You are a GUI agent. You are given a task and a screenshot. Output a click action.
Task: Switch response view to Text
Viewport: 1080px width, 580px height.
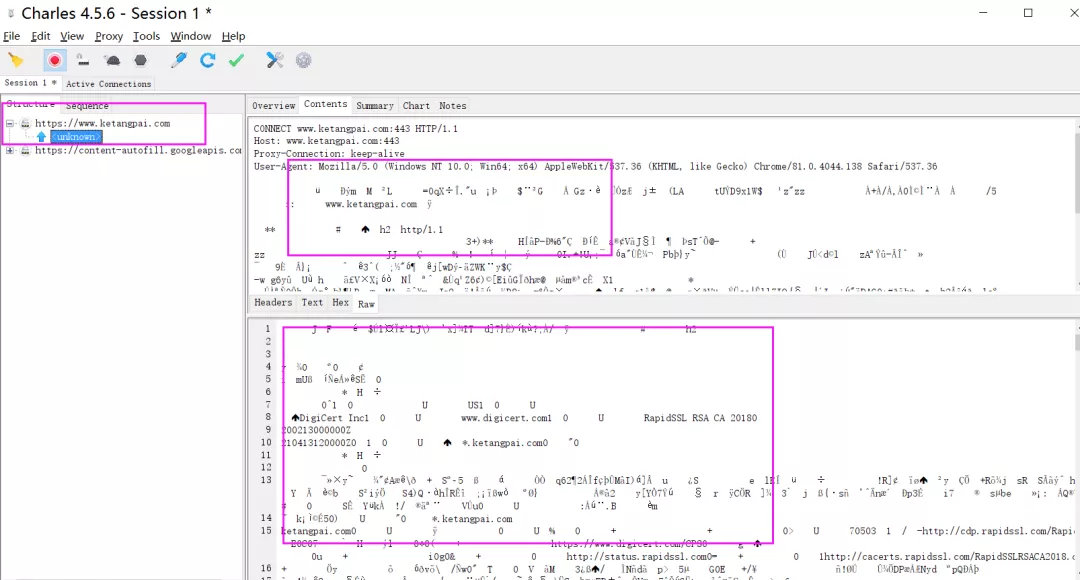[312, 302]
